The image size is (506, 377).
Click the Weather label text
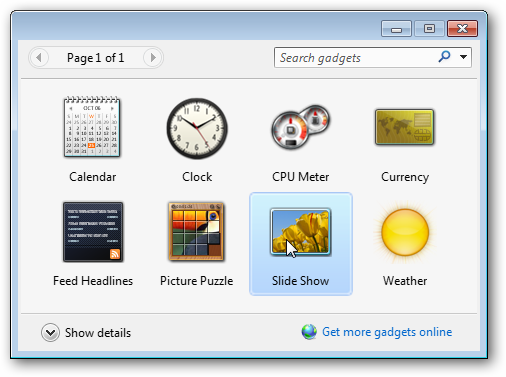tap(405, 281)
